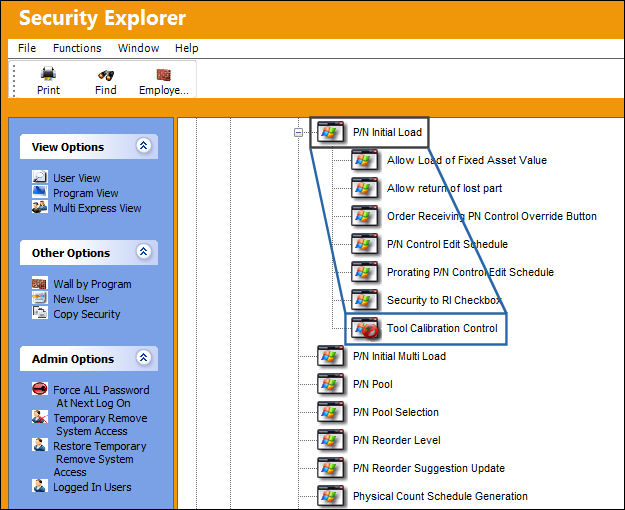The image size is (625, 510).
Task: Select Security to RI Checkbox item
Action: click(444, 300)
